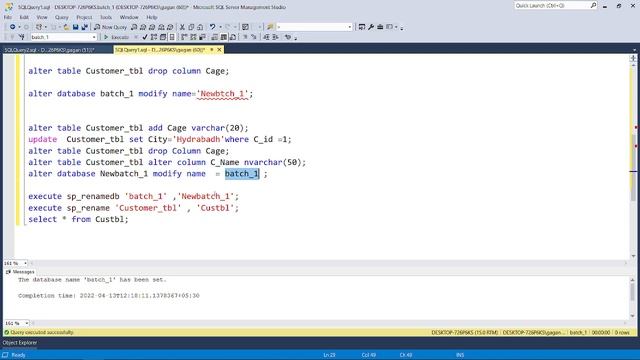Select the Messages results tab
This screenshot has width=640, height=360.
pyautogui.click(x=20, y=272)
